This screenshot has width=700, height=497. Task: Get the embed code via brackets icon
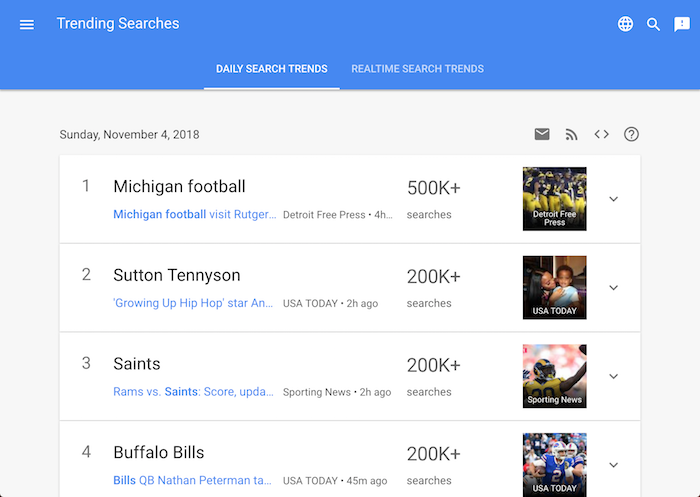(601, 134)
